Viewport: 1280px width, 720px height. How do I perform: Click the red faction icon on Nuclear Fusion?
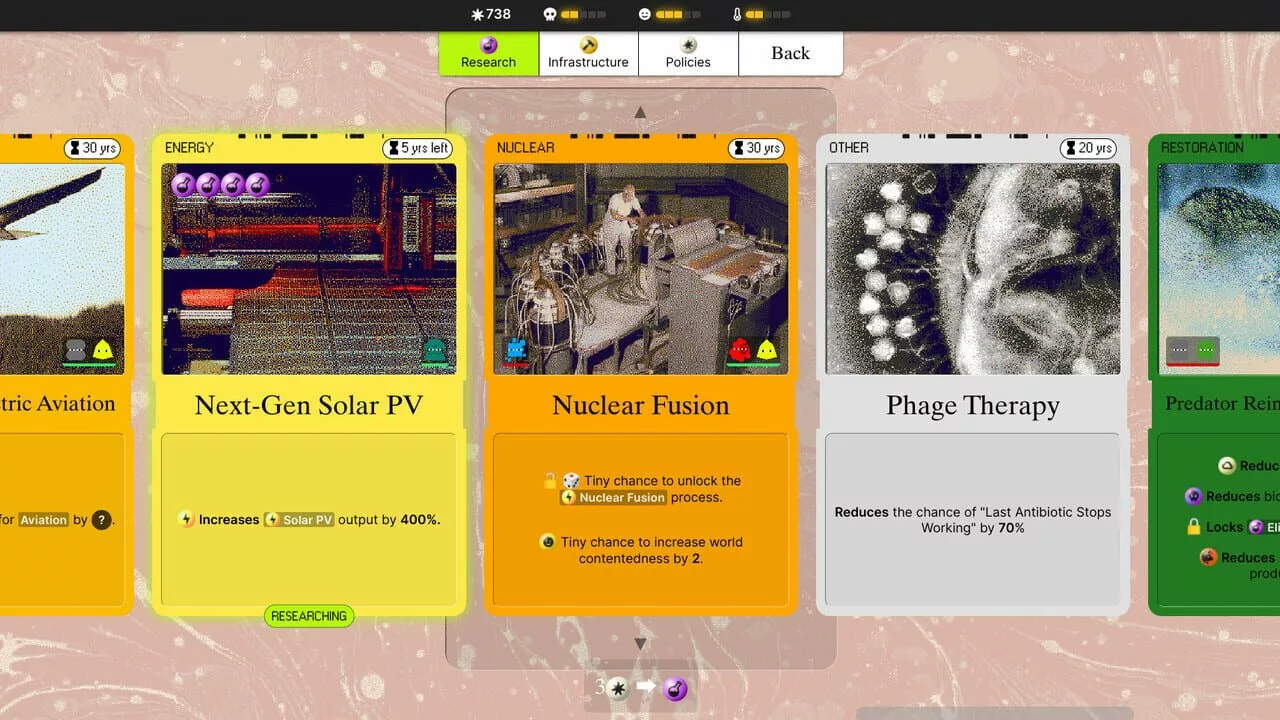pyautogui.click(x=740, y=349)
